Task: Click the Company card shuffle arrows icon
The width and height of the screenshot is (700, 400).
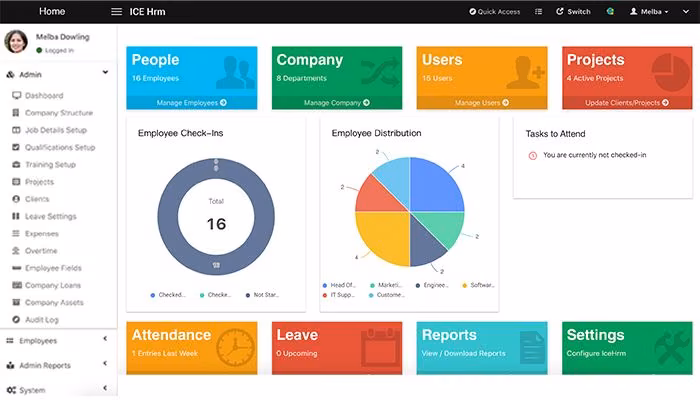Action: (x=380, y=72)
